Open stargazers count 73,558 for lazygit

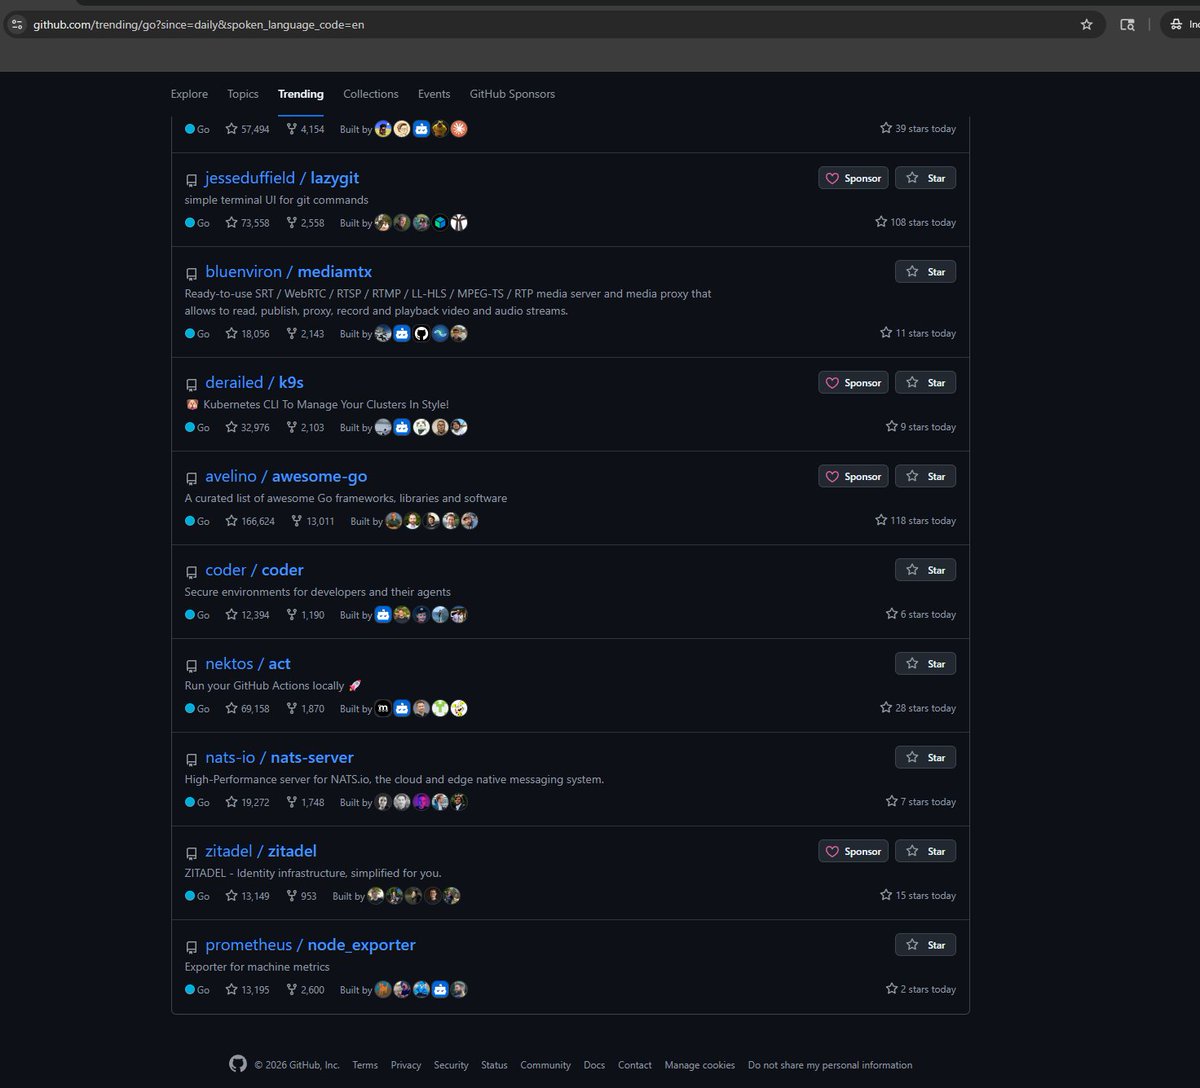(247, 223)
